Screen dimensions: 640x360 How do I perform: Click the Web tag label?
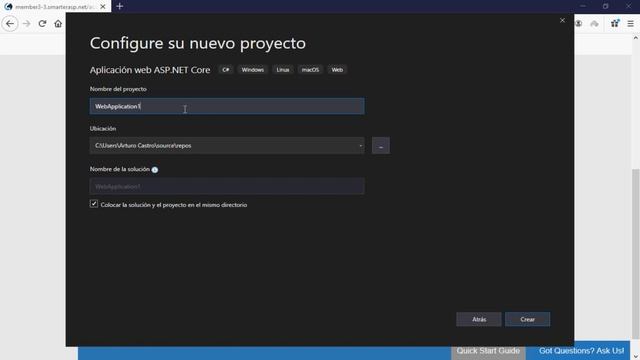pyautogui.click(x=337, y=70)
